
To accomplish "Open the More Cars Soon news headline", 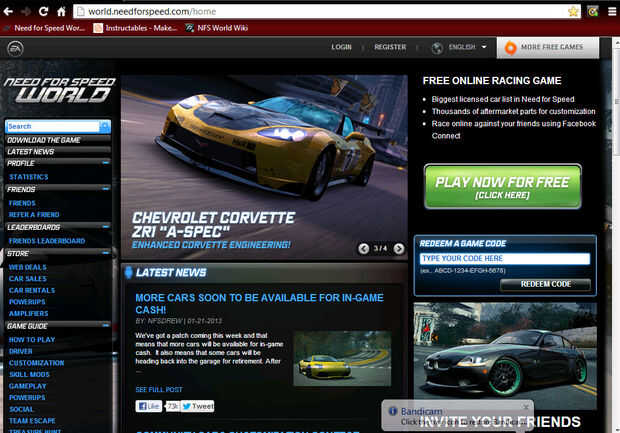I will (259, 303).
